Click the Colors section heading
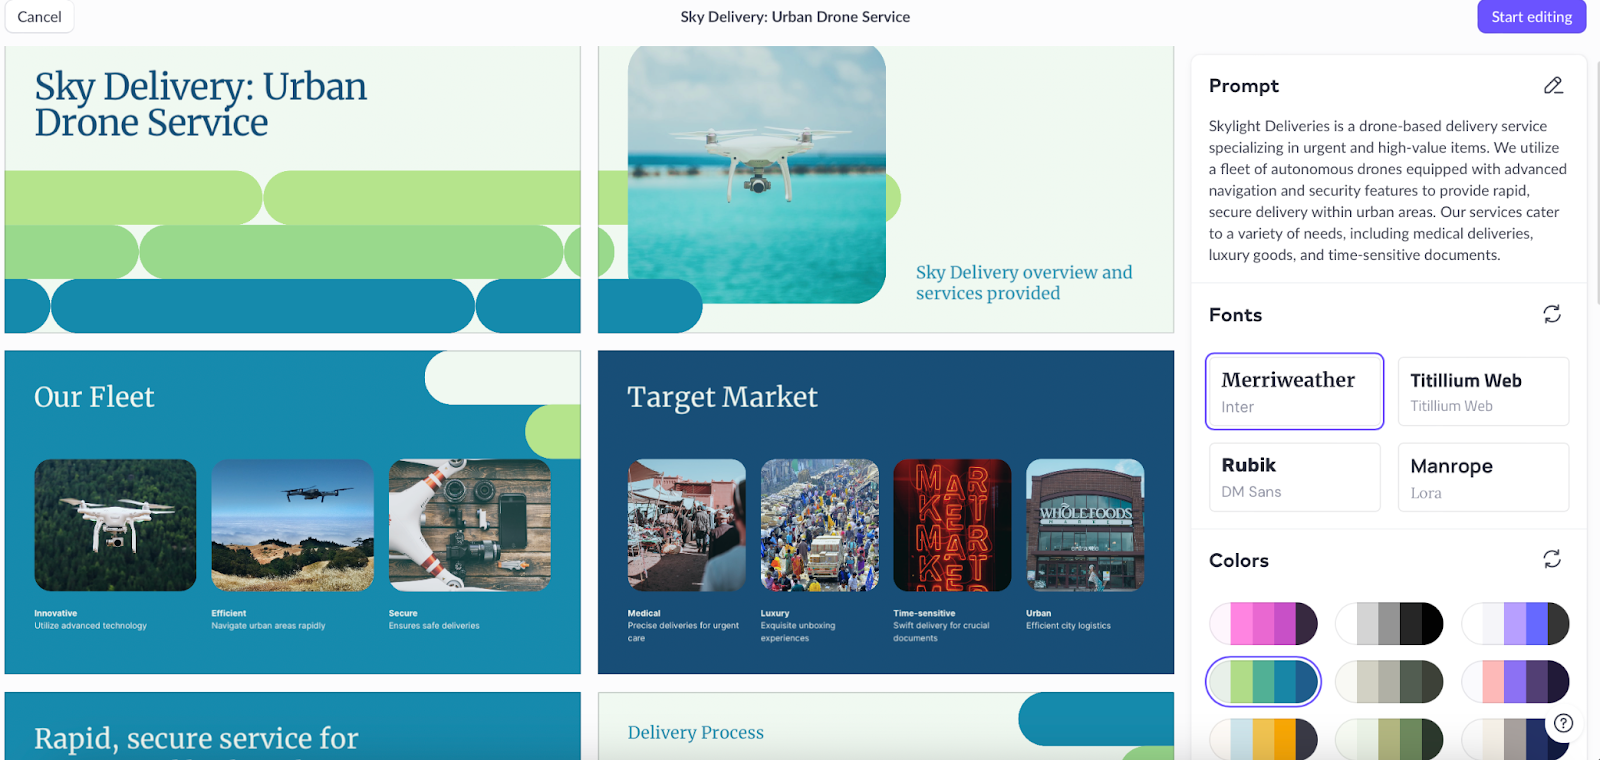Viewport: 1600px width, 760px height. (x=1239, y=560)
